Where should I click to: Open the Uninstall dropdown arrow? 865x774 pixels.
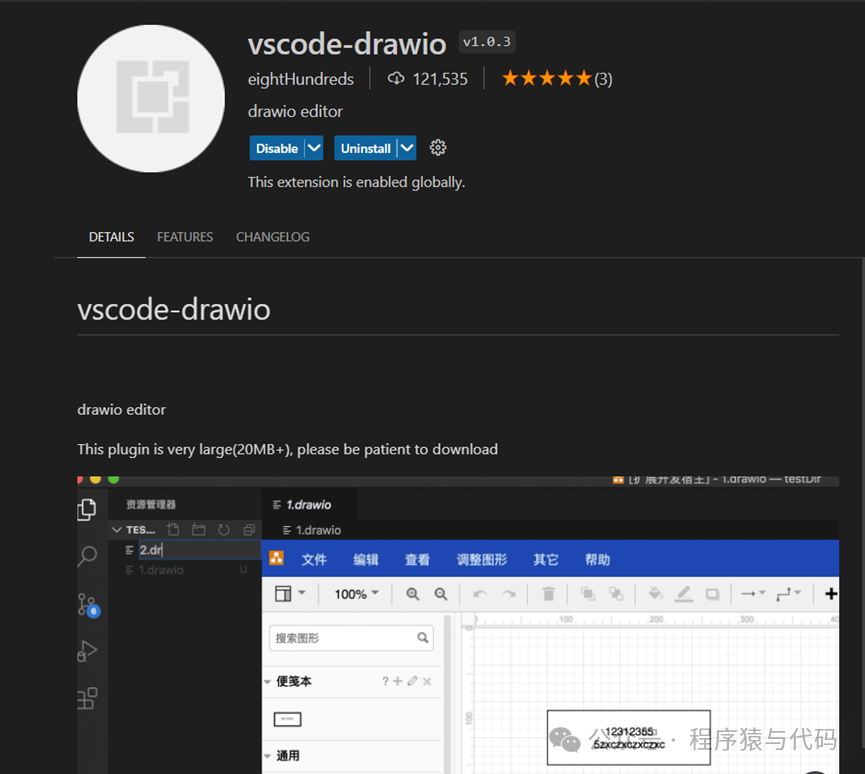point(407,148)
